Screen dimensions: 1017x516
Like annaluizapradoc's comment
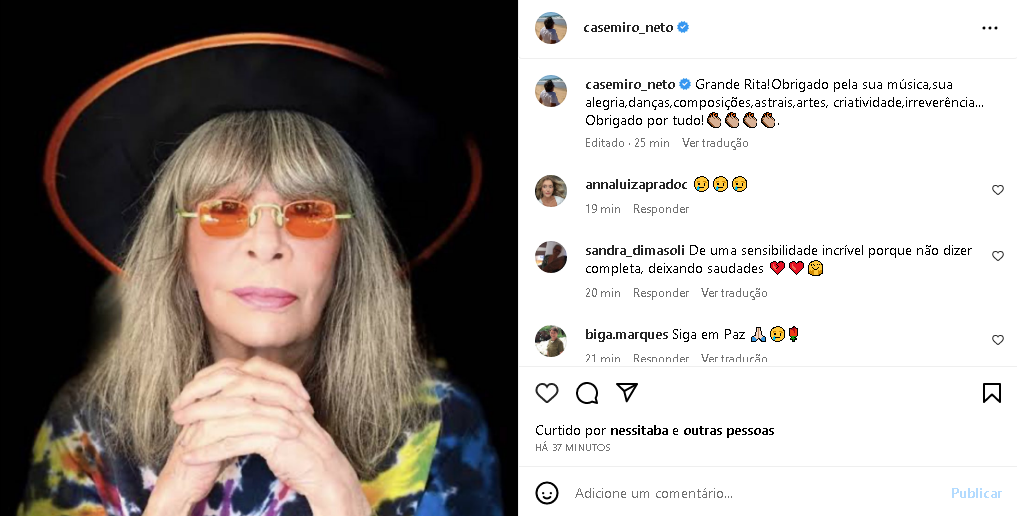997,190
